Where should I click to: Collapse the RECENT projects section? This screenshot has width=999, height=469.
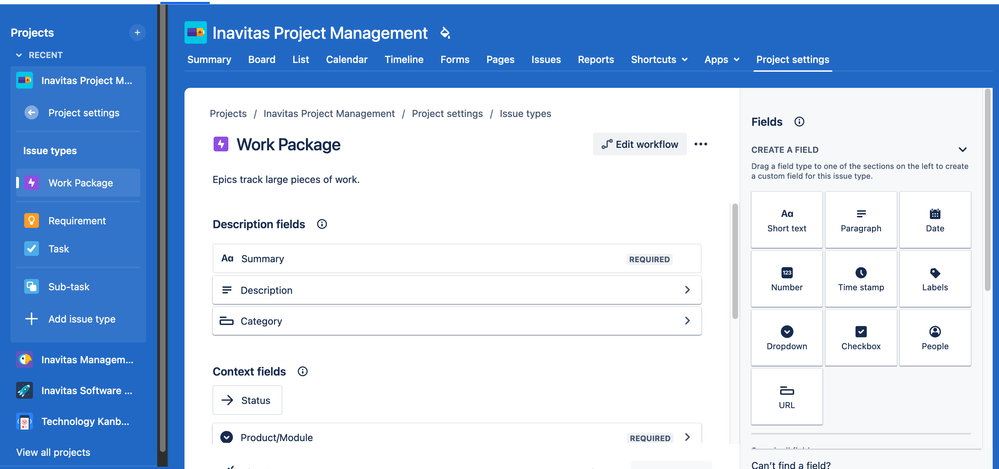19,55
